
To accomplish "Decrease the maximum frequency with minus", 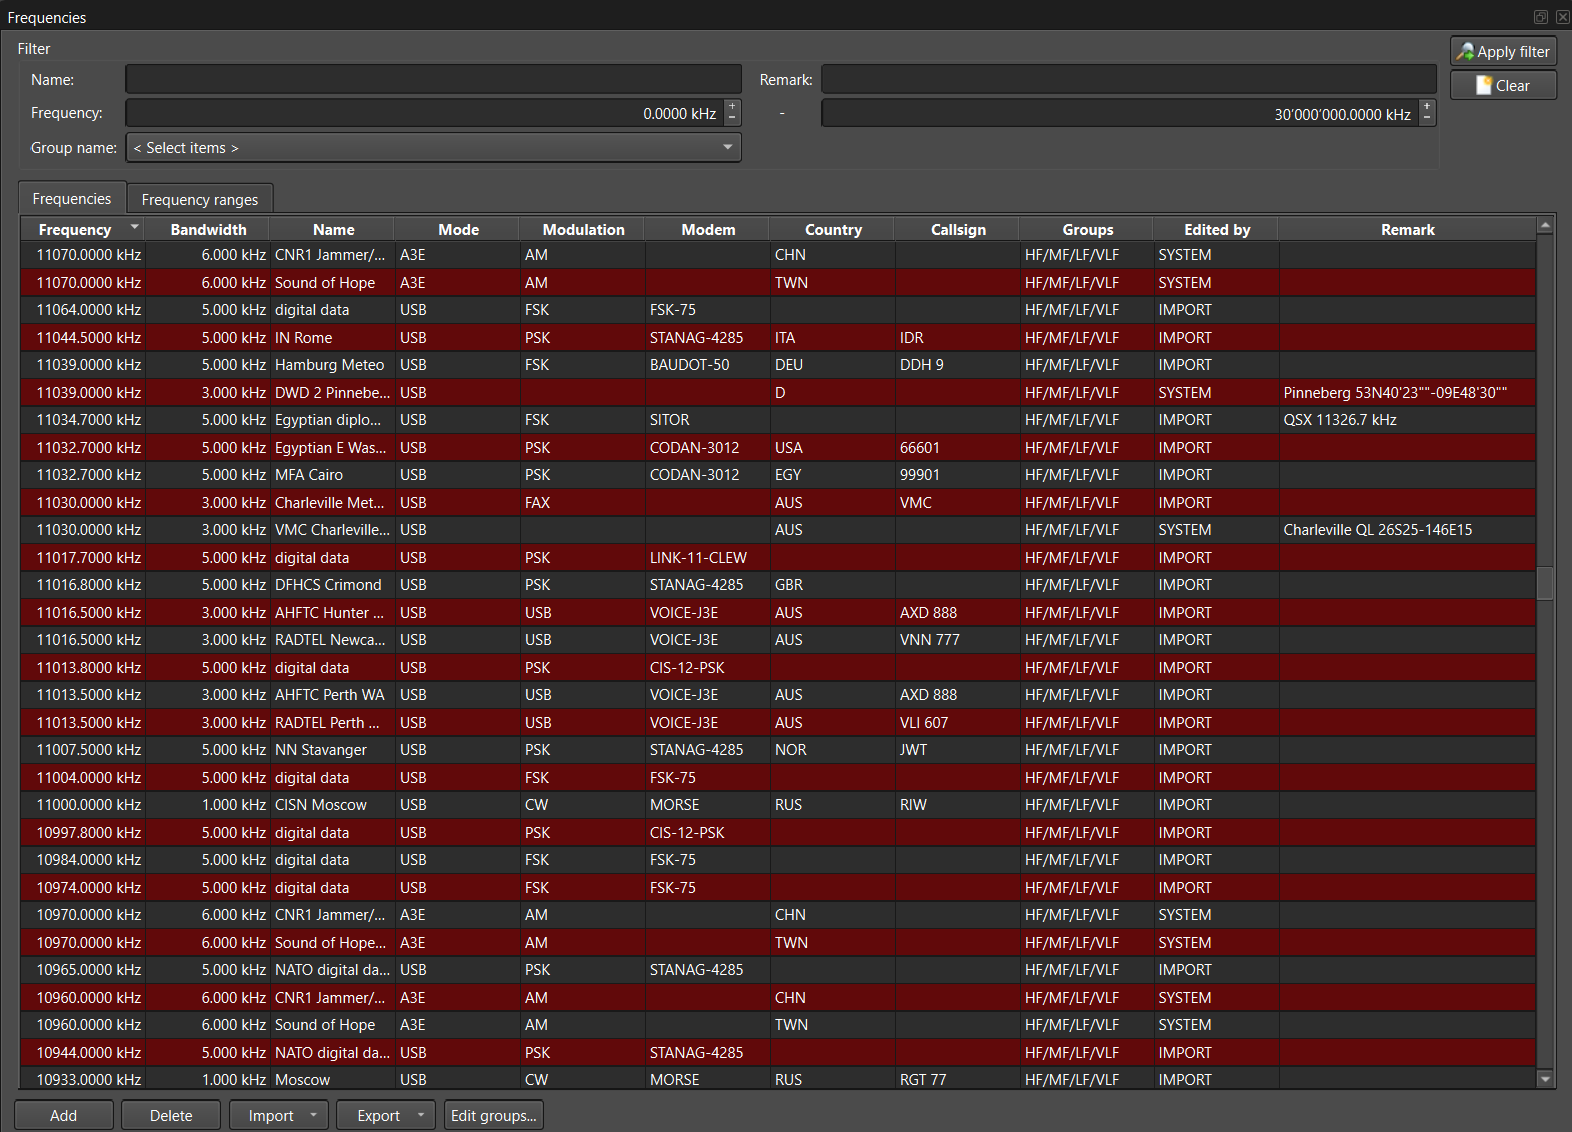I will [1427, 119].
